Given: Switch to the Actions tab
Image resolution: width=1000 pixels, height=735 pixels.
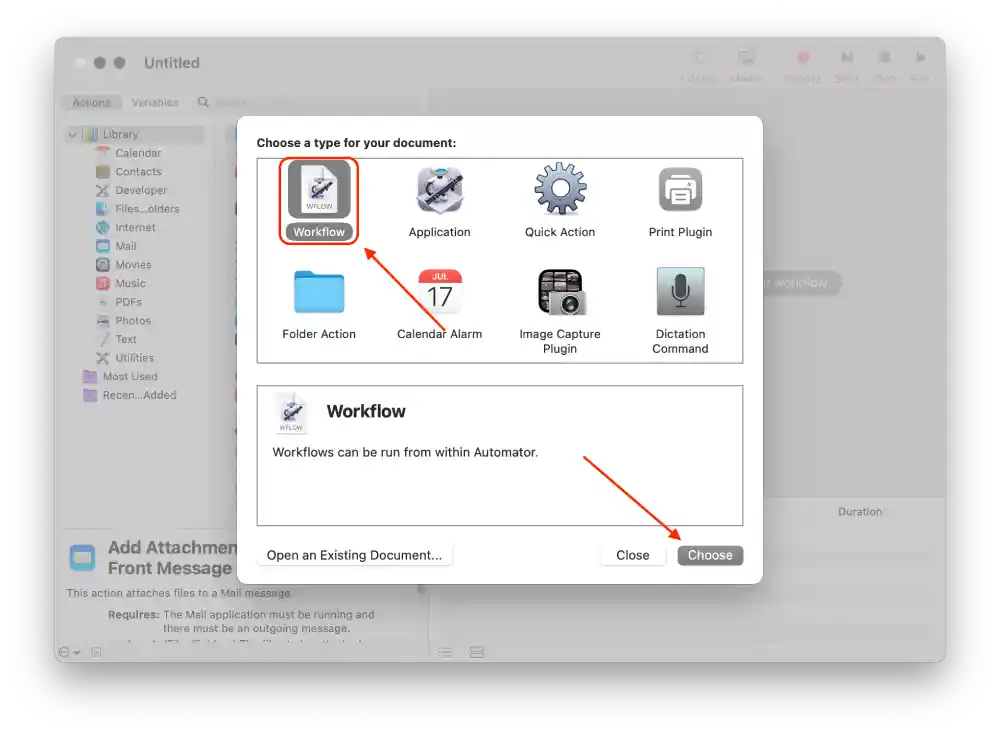Looking at the screenshot, I should coord(91,102).
